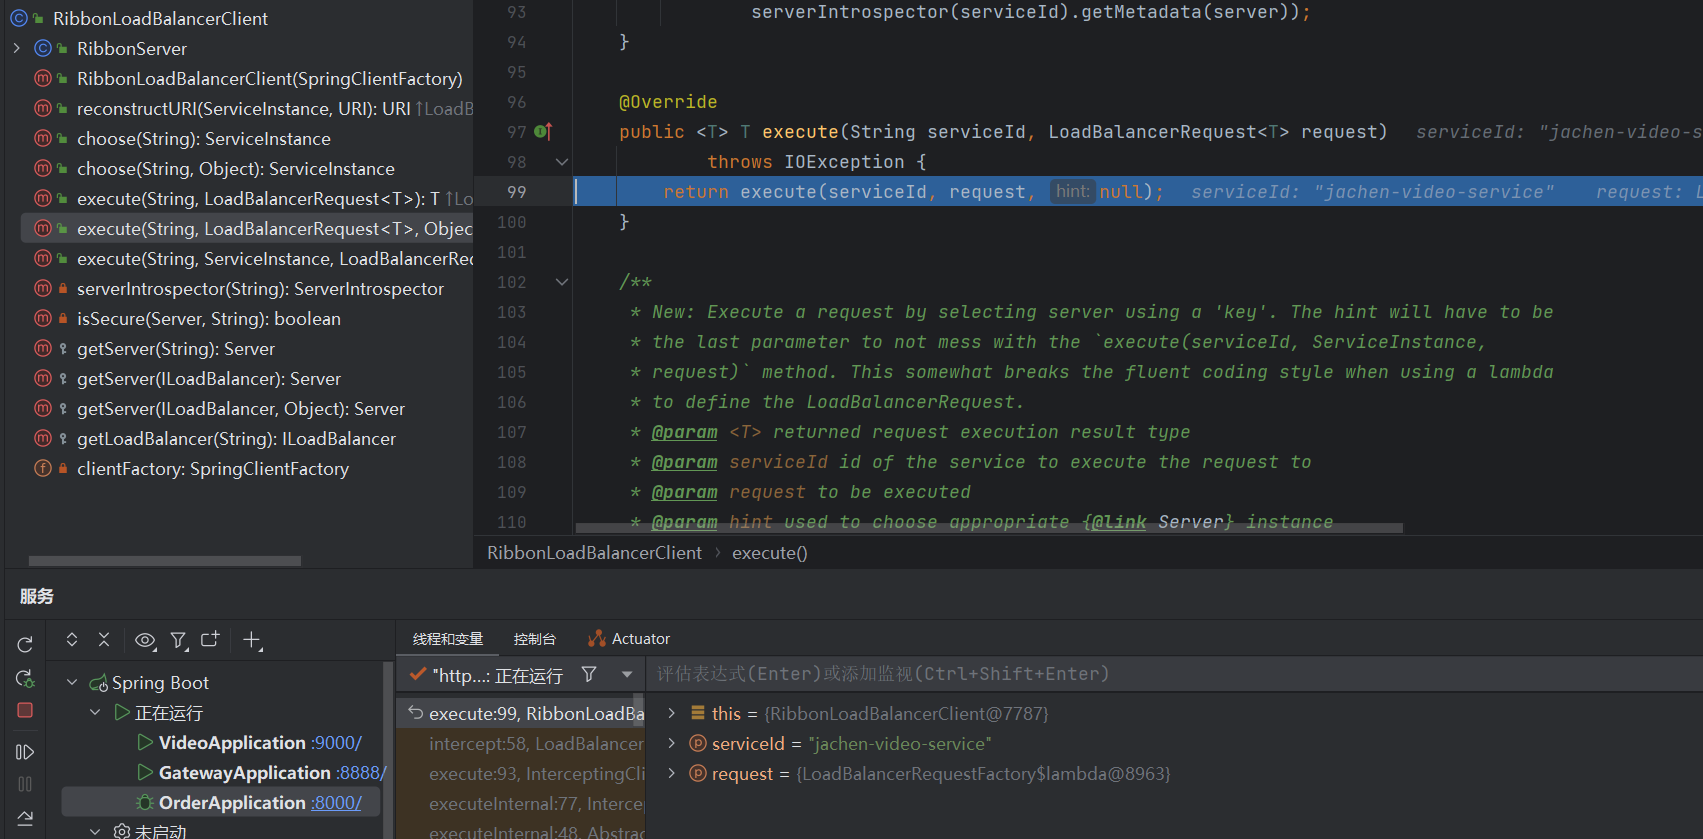Select reconstructURI method in structure
The height and width of the screenshot is (839, 1703).
click(x=243, y=108)
